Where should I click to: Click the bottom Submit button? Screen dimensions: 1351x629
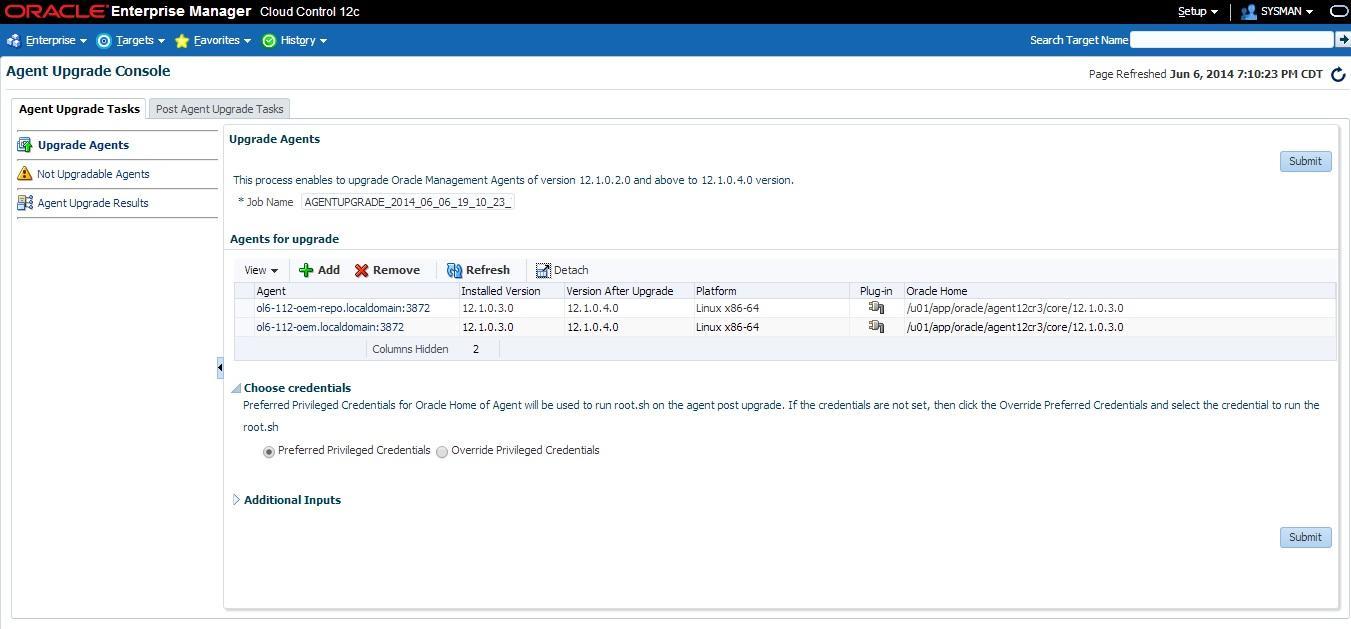(1305, 537)
